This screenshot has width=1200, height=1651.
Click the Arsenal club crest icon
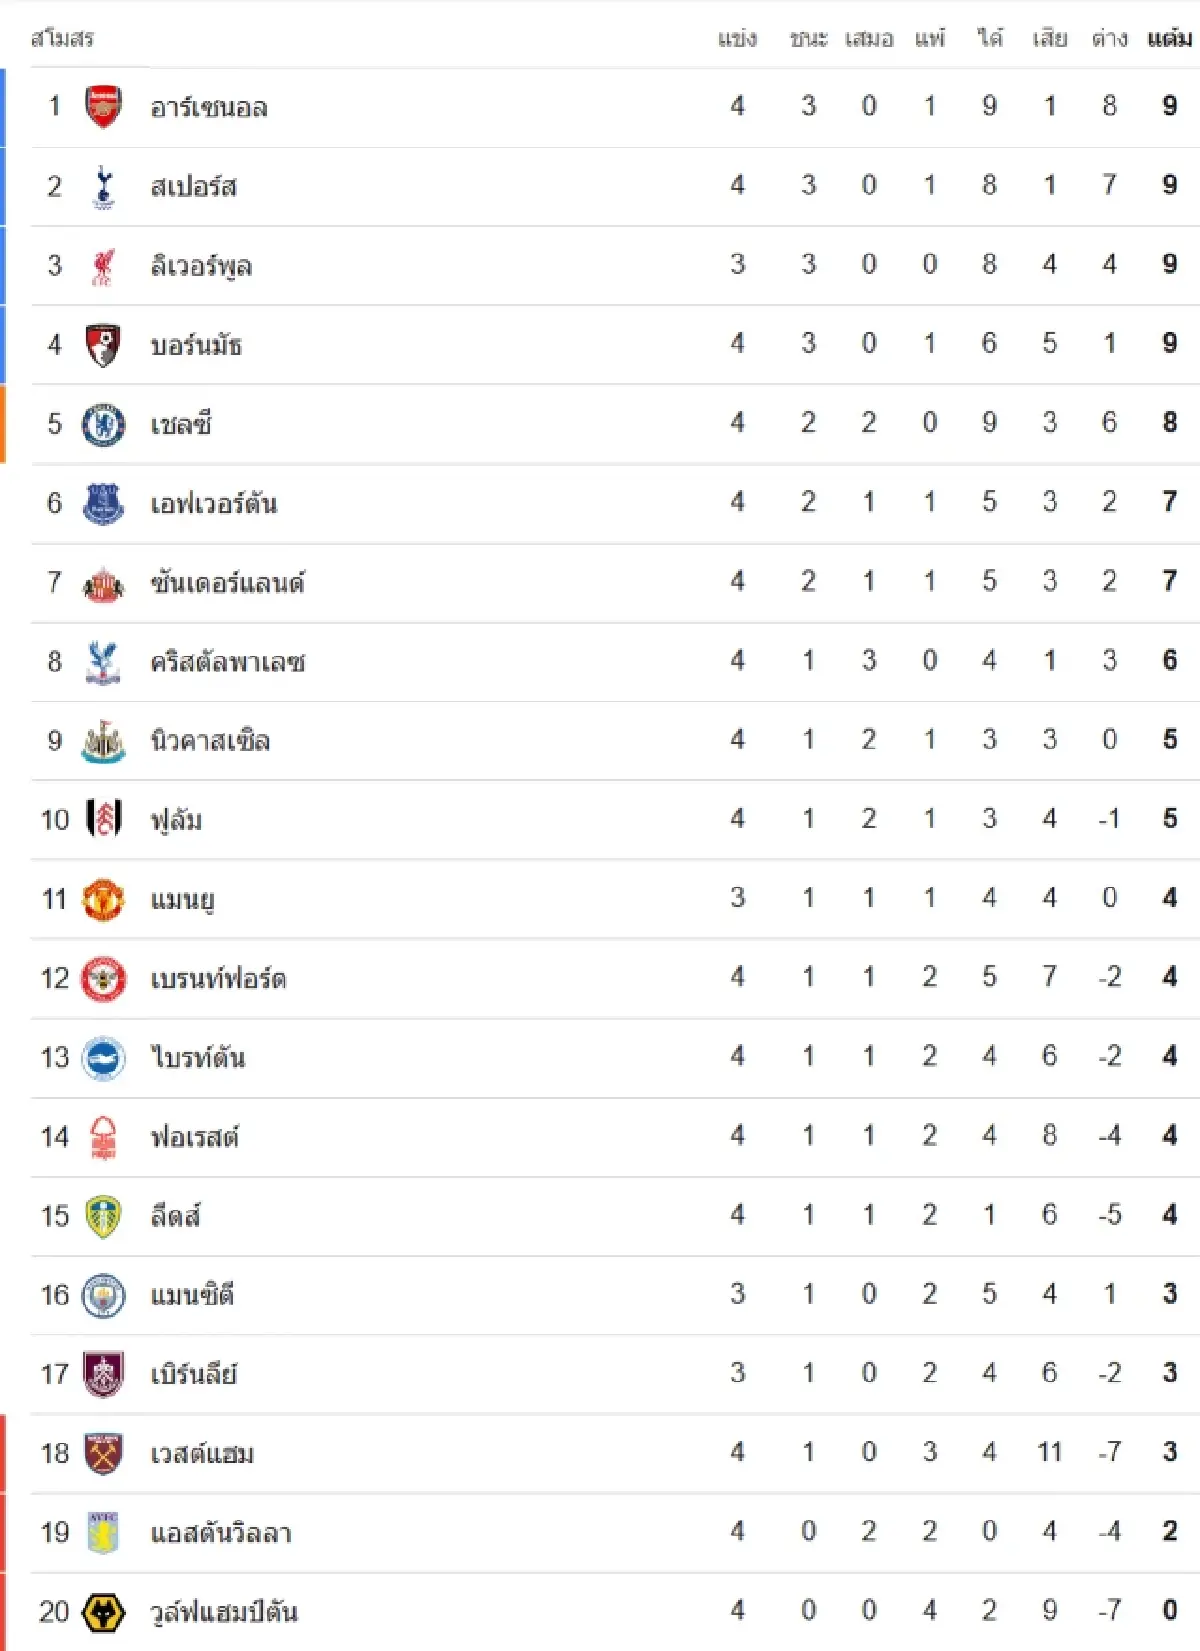coord(103,107)
